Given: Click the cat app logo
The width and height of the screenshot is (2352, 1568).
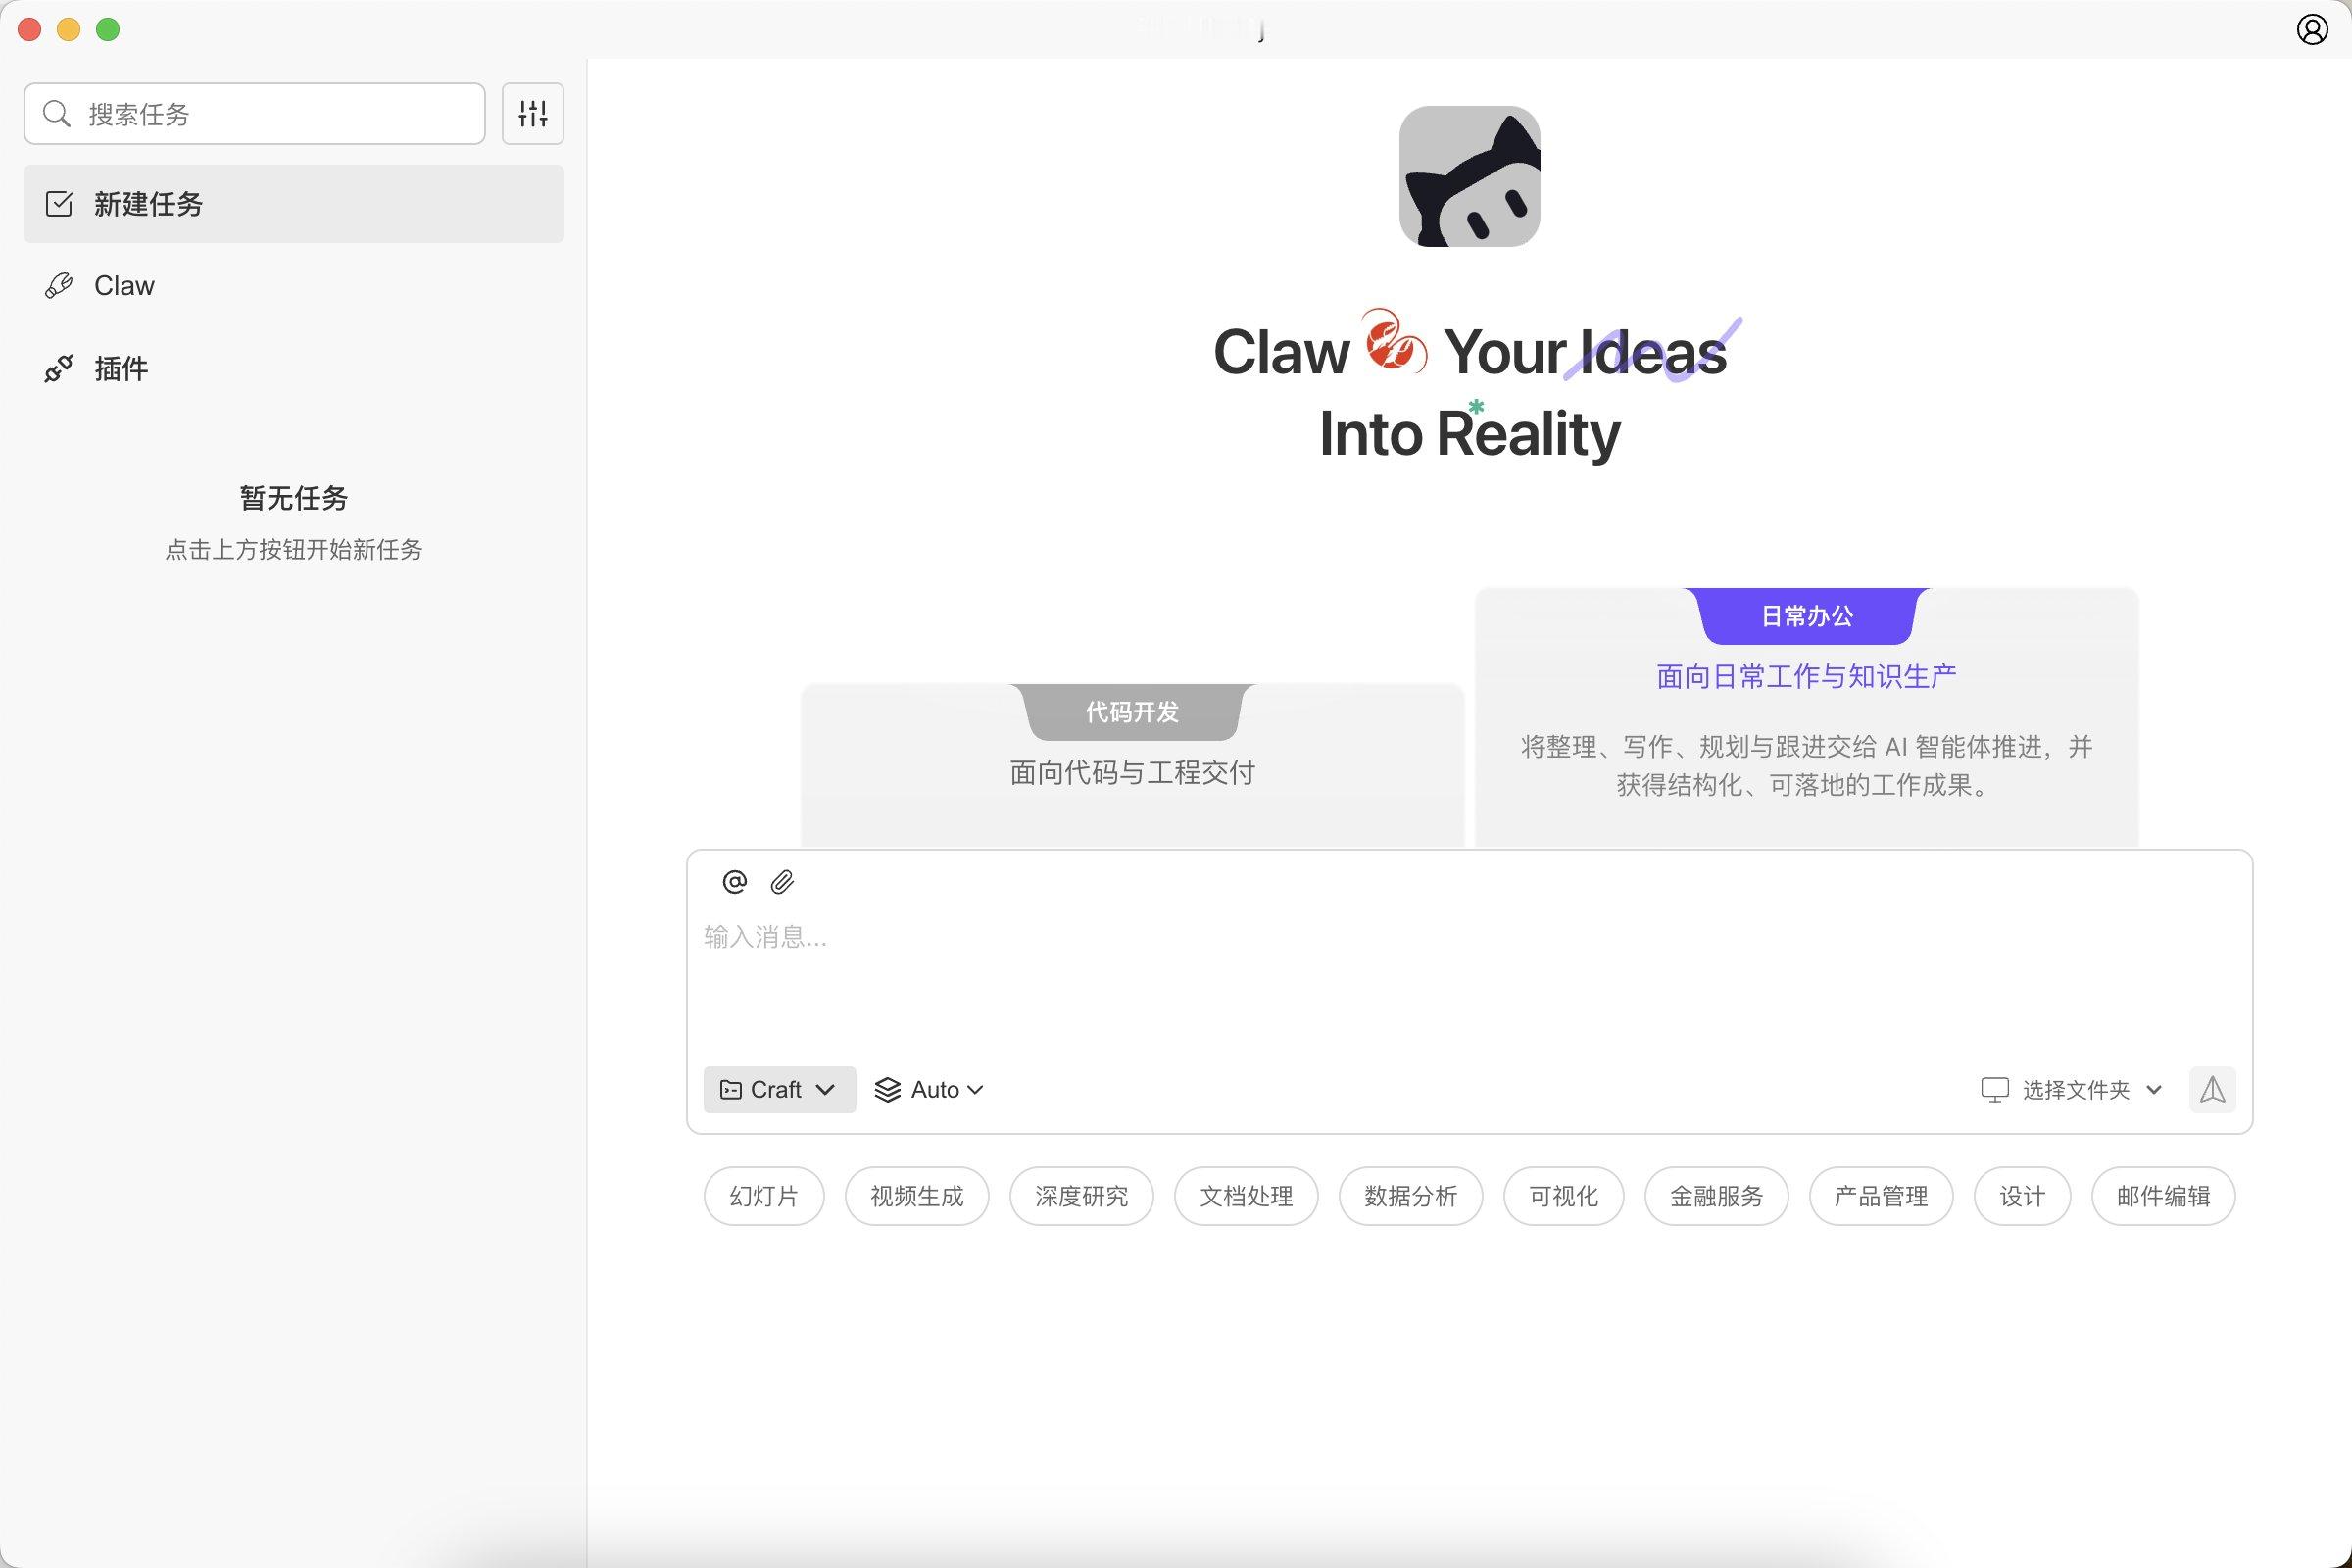Looking at the screenshot, I should tap(1469, 176).
